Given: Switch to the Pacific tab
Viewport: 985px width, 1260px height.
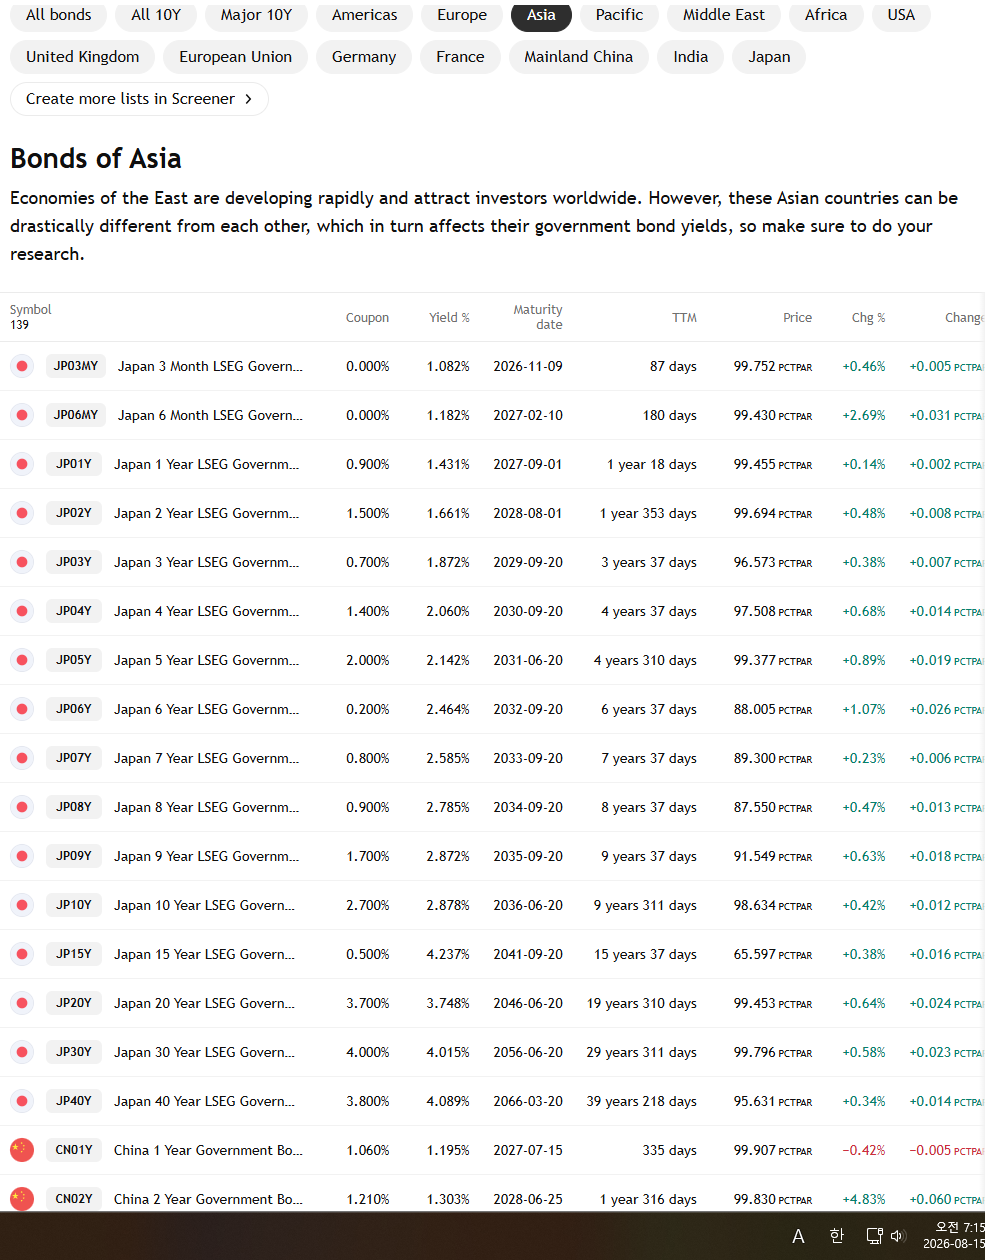Looking at the screenshot, I should [x=620, y=15].
